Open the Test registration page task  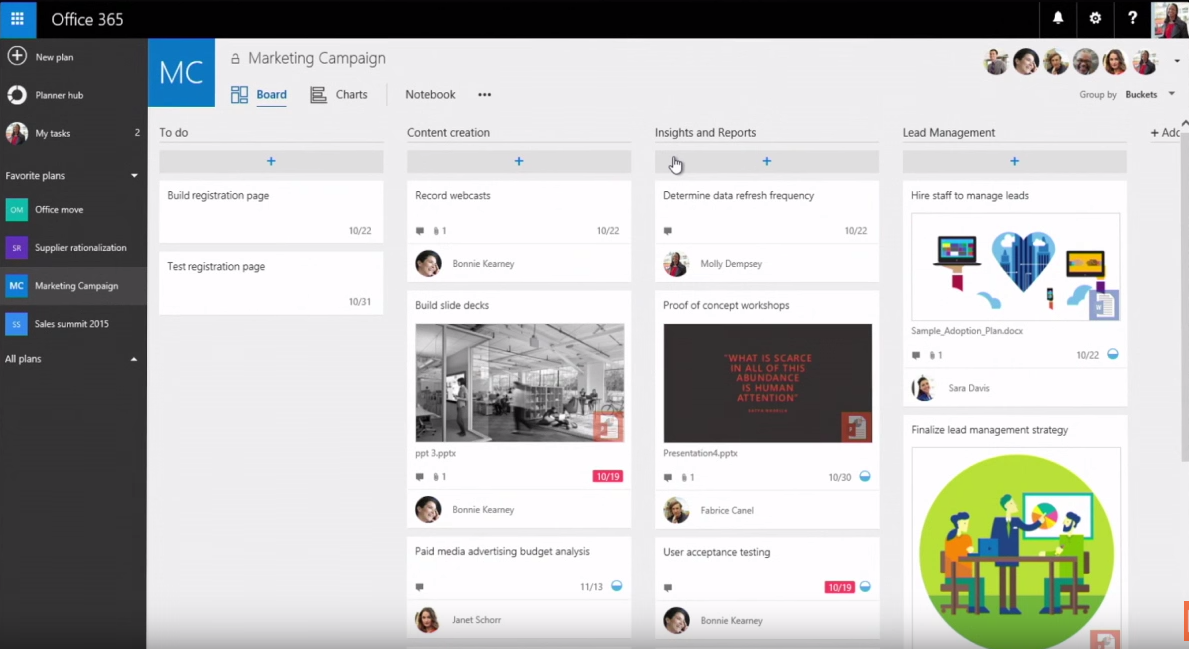click(x=271, y=283)
